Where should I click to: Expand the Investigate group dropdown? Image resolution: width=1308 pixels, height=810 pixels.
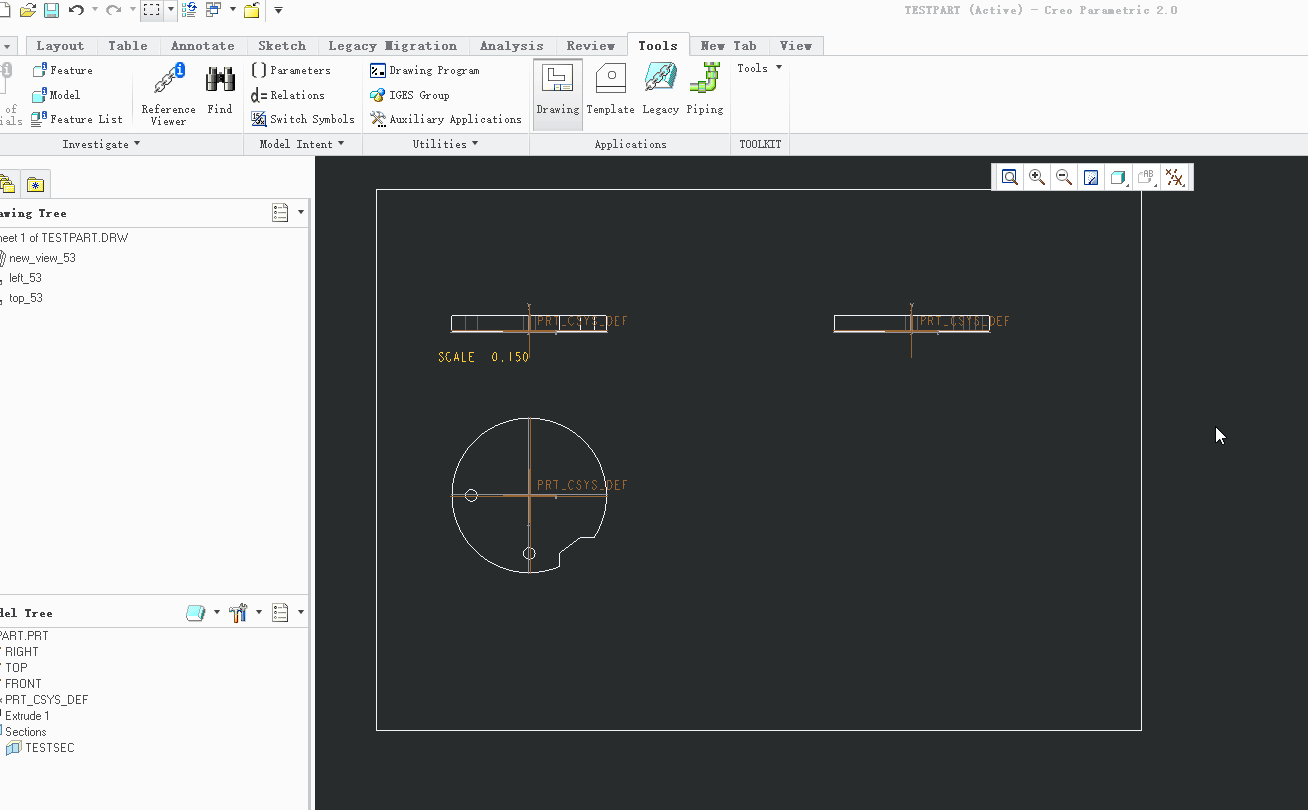click(x=101, y=144)
